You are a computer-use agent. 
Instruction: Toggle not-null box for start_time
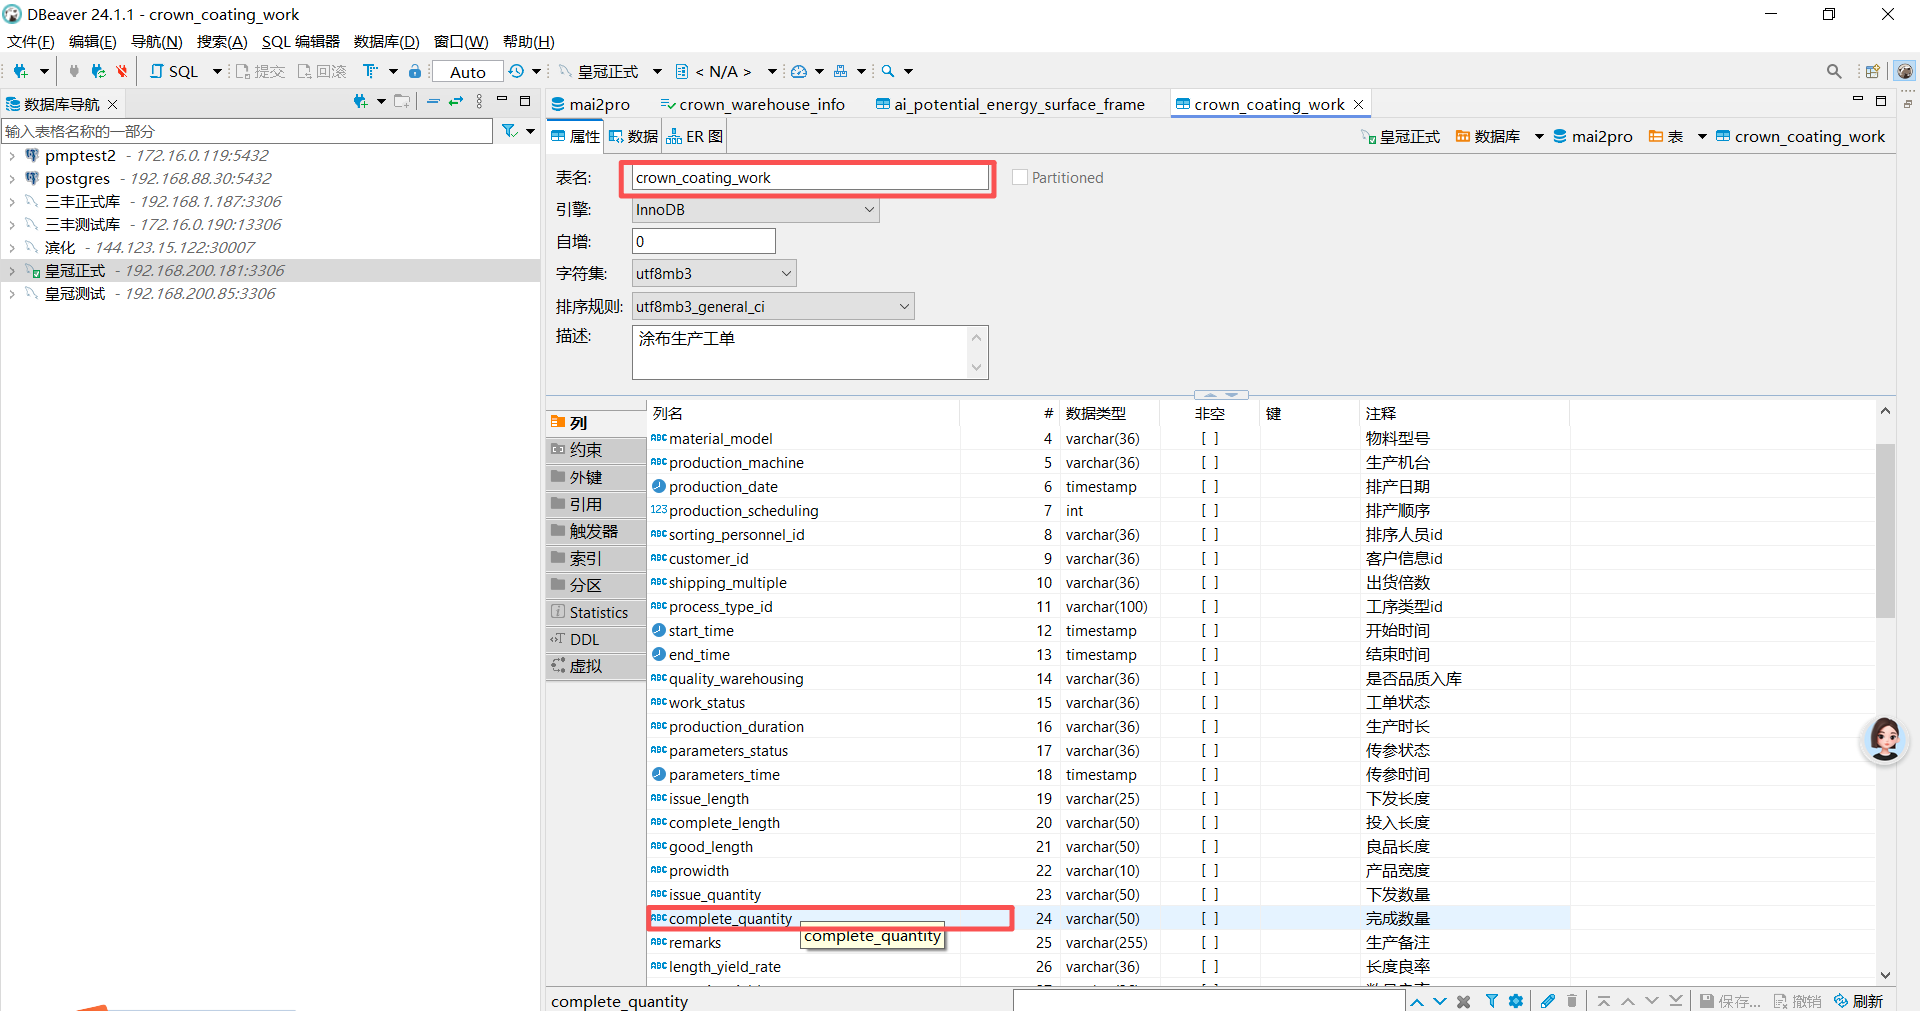tap(1210, 631)
